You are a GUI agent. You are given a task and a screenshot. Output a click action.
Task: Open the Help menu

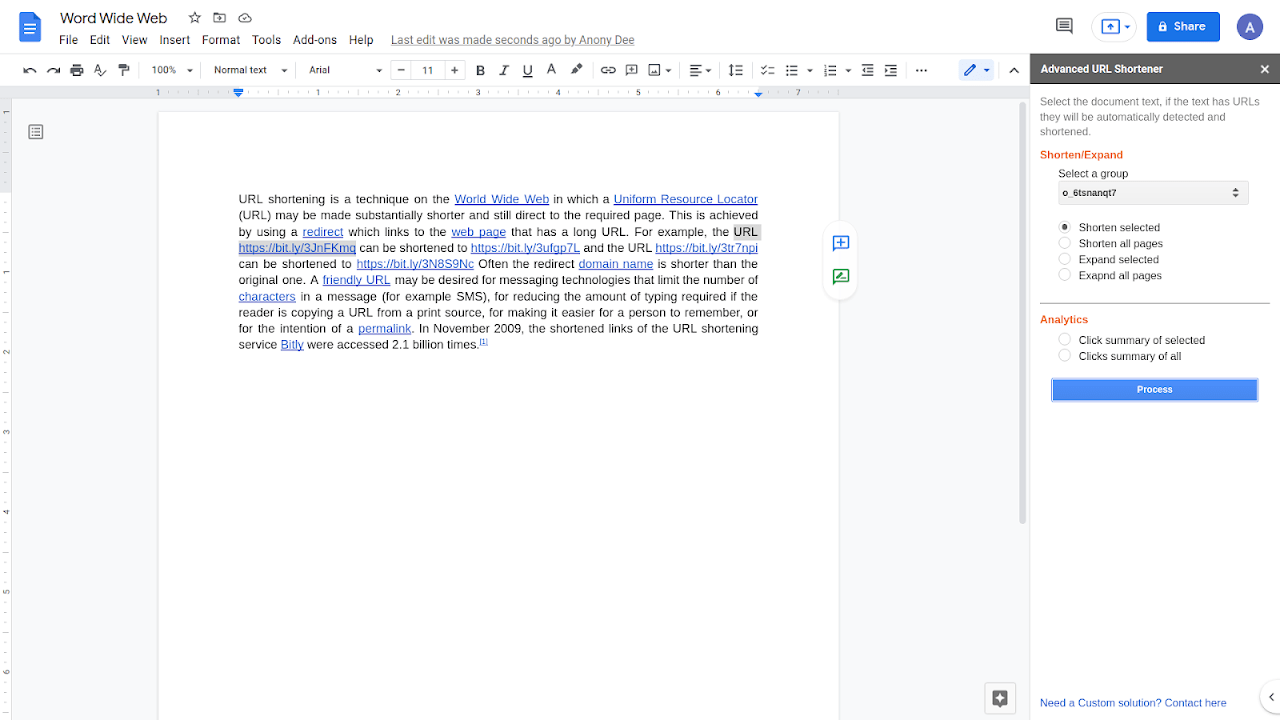tap(361, 40)
